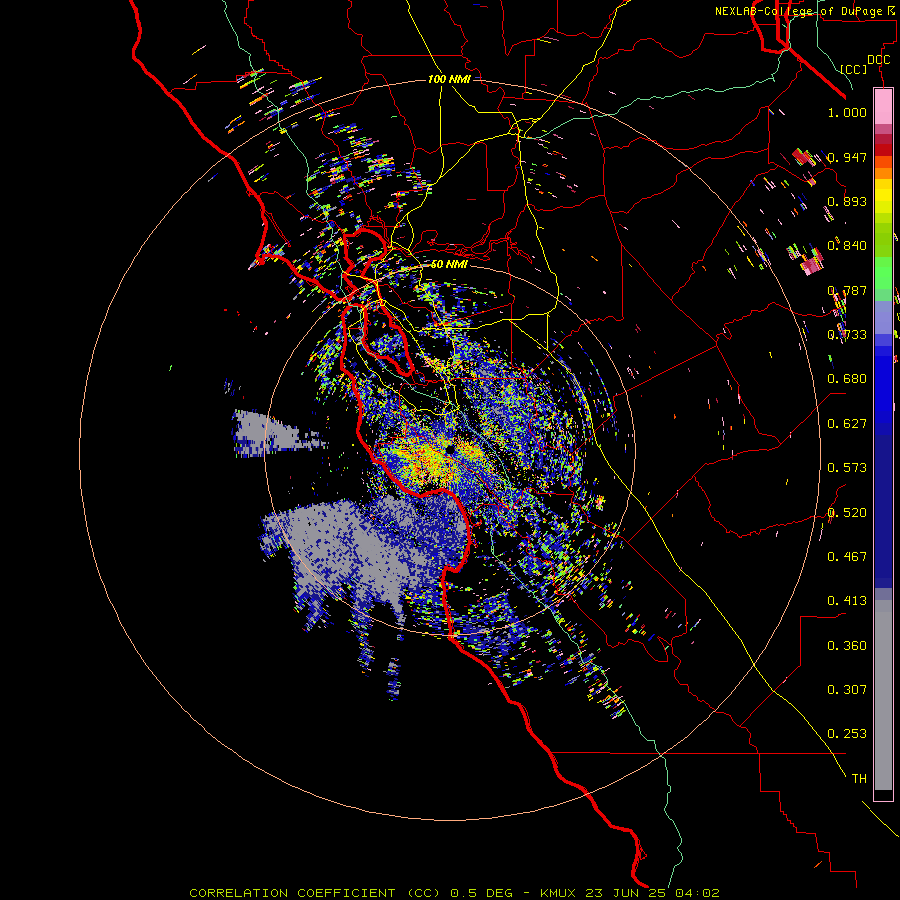Select the 0.627 legend value
900x900 pixels.
point(847,424)
